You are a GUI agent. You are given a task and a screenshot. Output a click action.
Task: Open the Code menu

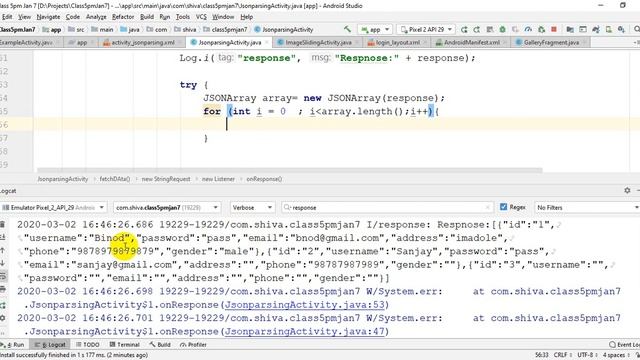coord(73,17)
